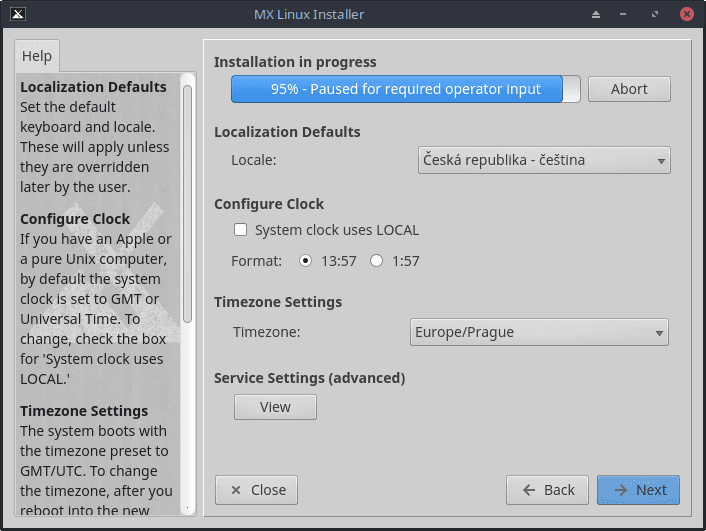
Task: Click the Timezone Settings help heading
Action: 84,411
